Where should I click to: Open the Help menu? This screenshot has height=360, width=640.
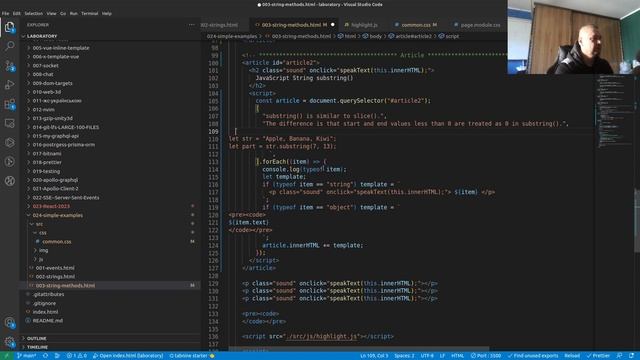point(107,13)
